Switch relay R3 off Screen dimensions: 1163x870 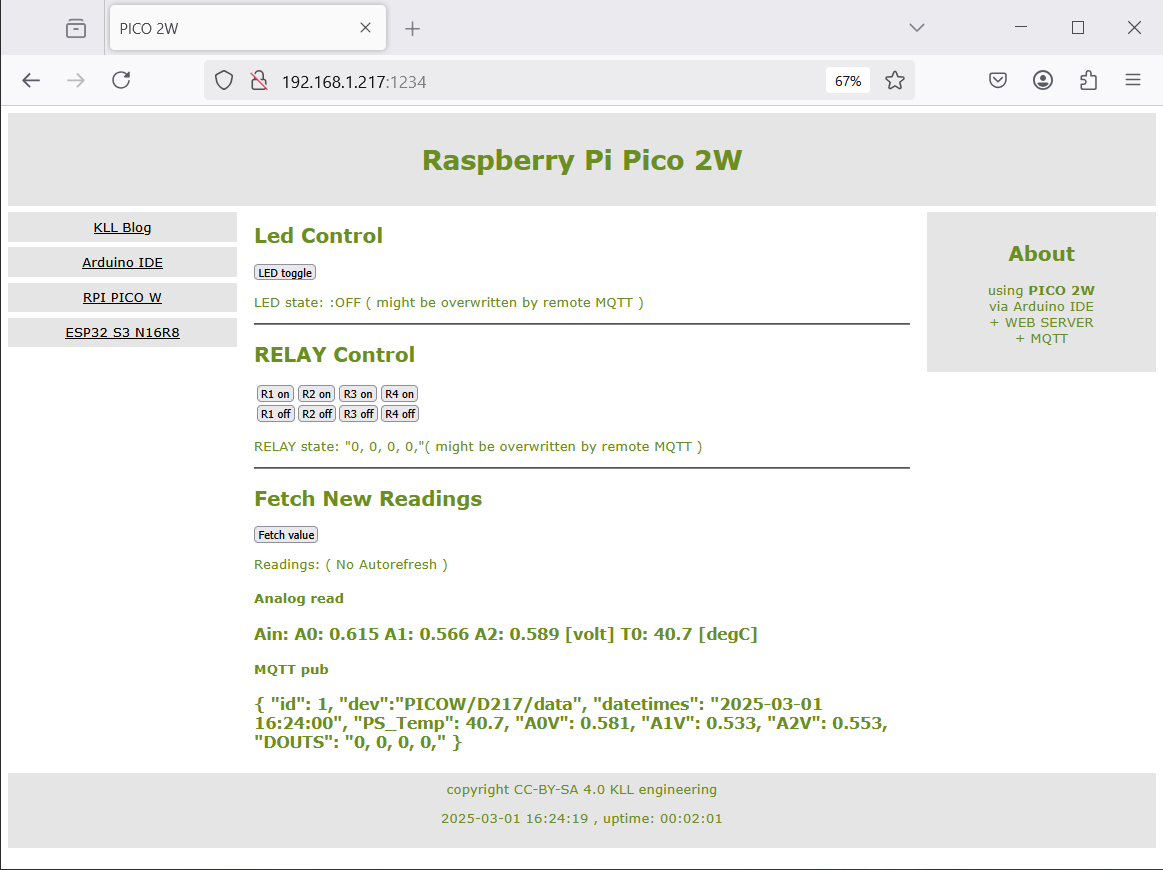358,414
